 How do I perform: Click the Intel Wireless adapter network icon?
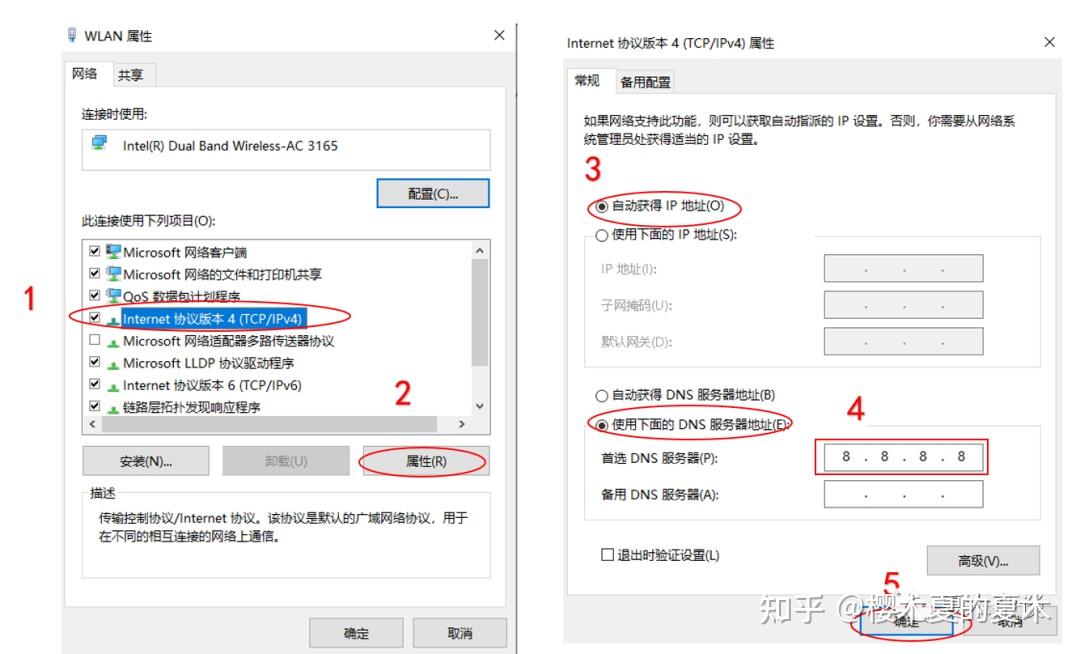pyautogui.click(x=99, y=143)
